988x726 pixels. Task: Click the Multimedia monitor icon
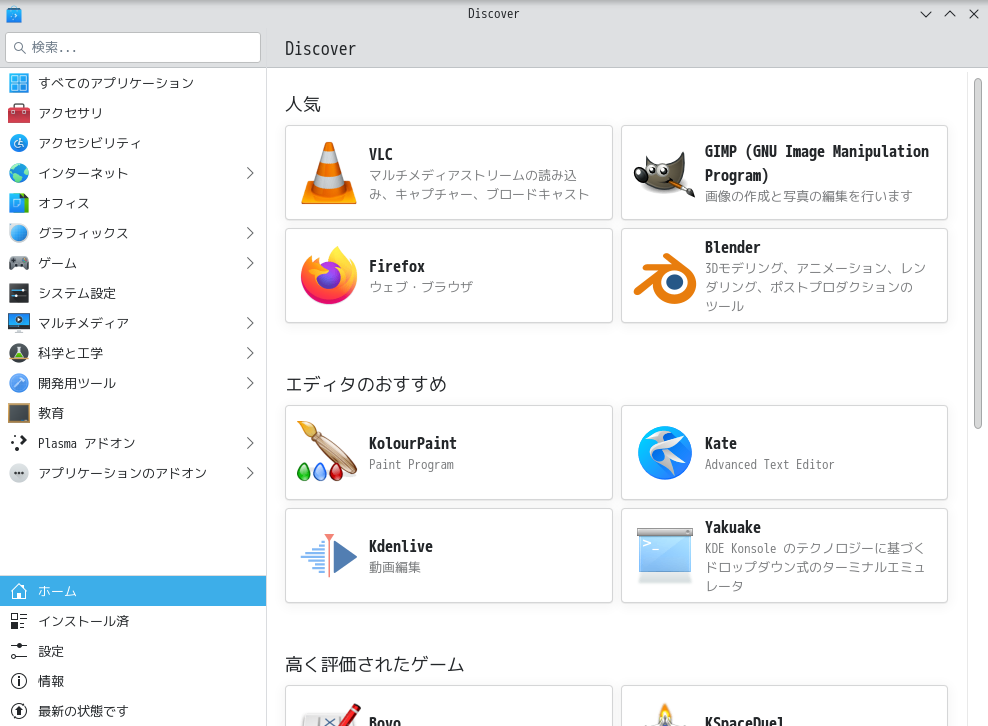[x=19, y=323]
